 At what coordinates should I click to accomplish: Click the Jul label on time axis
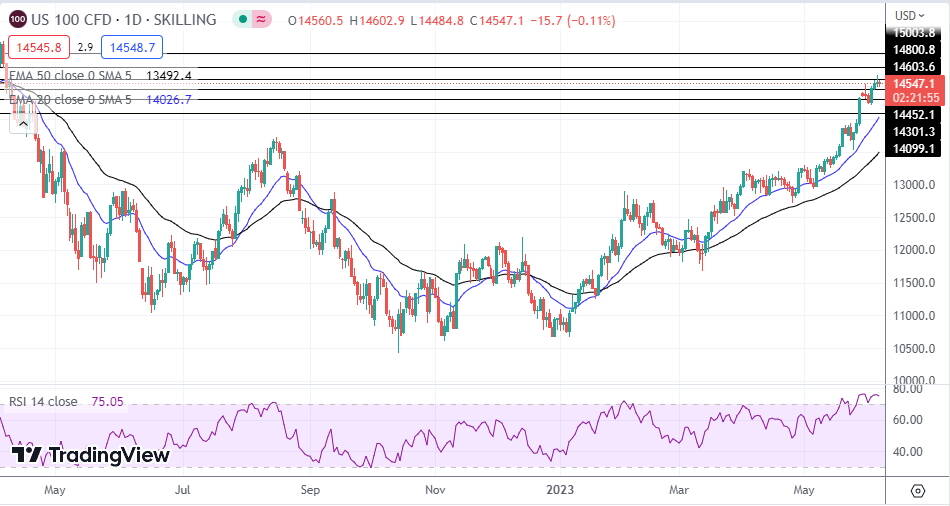[x=184, y=489]
